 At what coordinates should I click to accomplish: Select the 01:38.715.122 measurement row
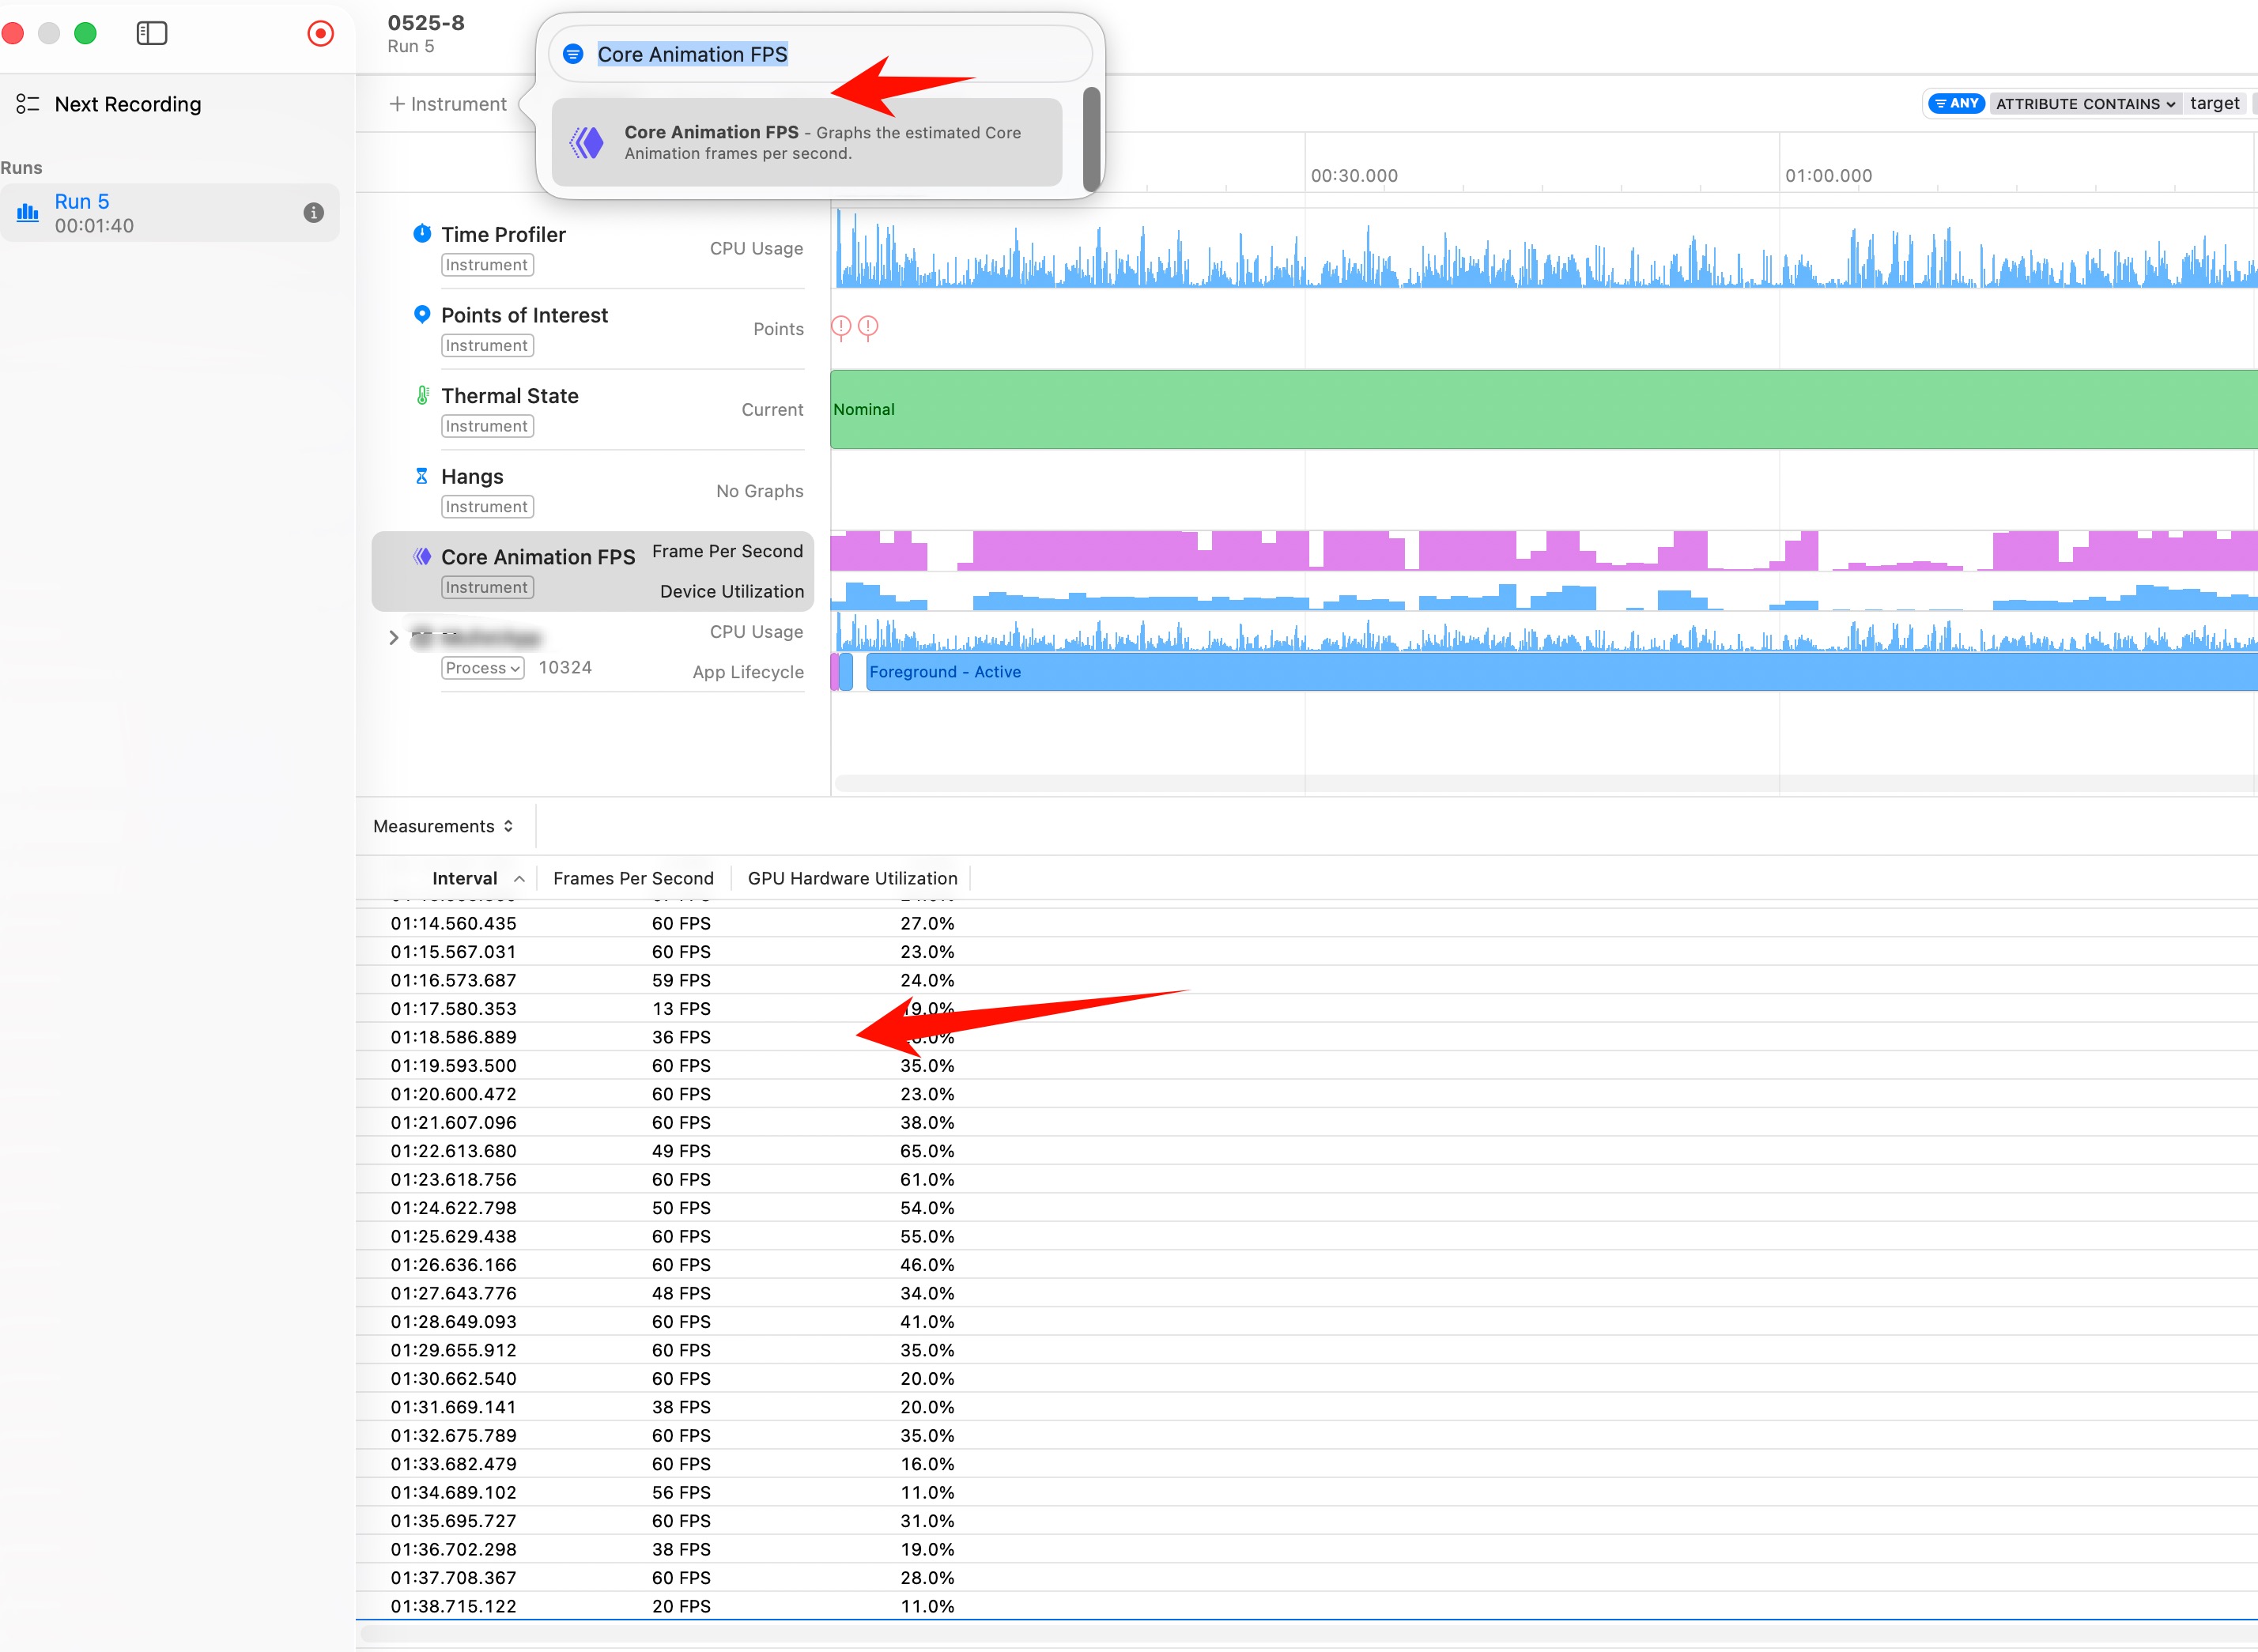click(1307, 1606)
